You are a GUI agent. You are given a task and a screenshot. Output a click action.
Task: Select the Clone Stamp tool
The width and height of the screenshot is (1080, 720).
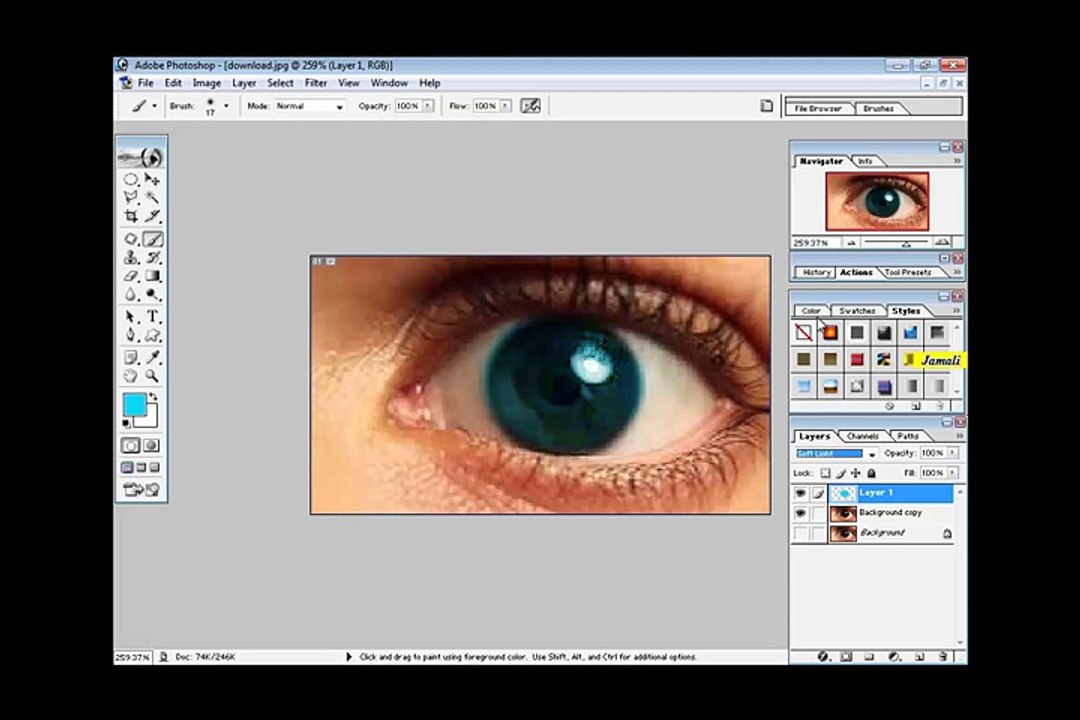coord(131,258)
